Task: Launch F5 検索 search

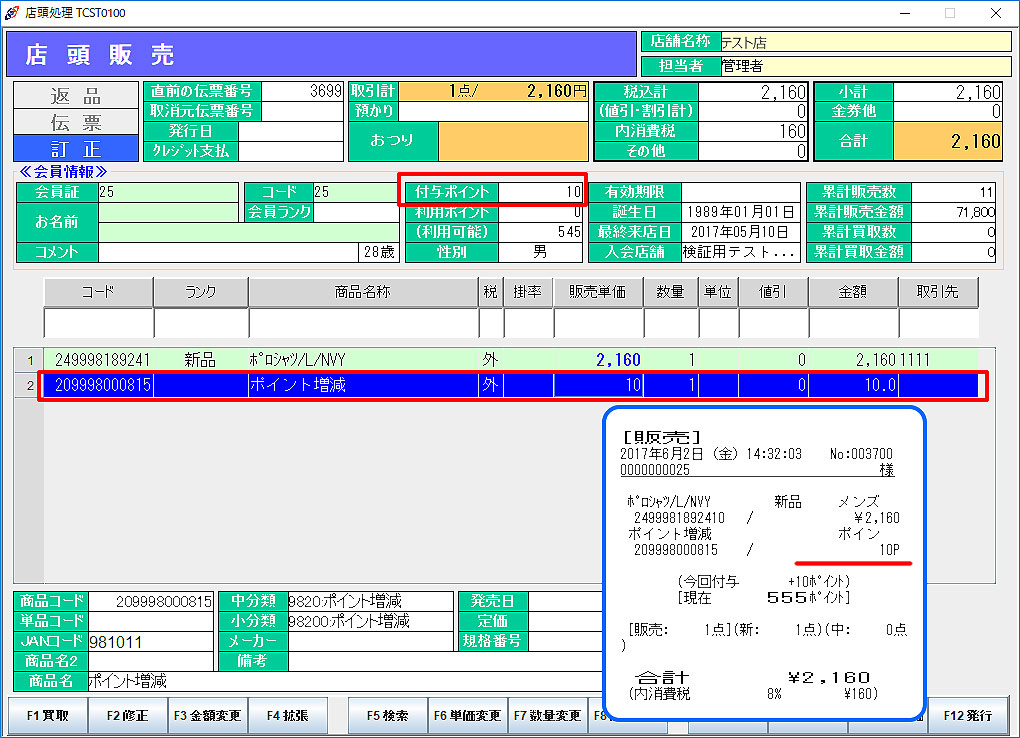Action: pyautogui.click(x=387, y=716)
